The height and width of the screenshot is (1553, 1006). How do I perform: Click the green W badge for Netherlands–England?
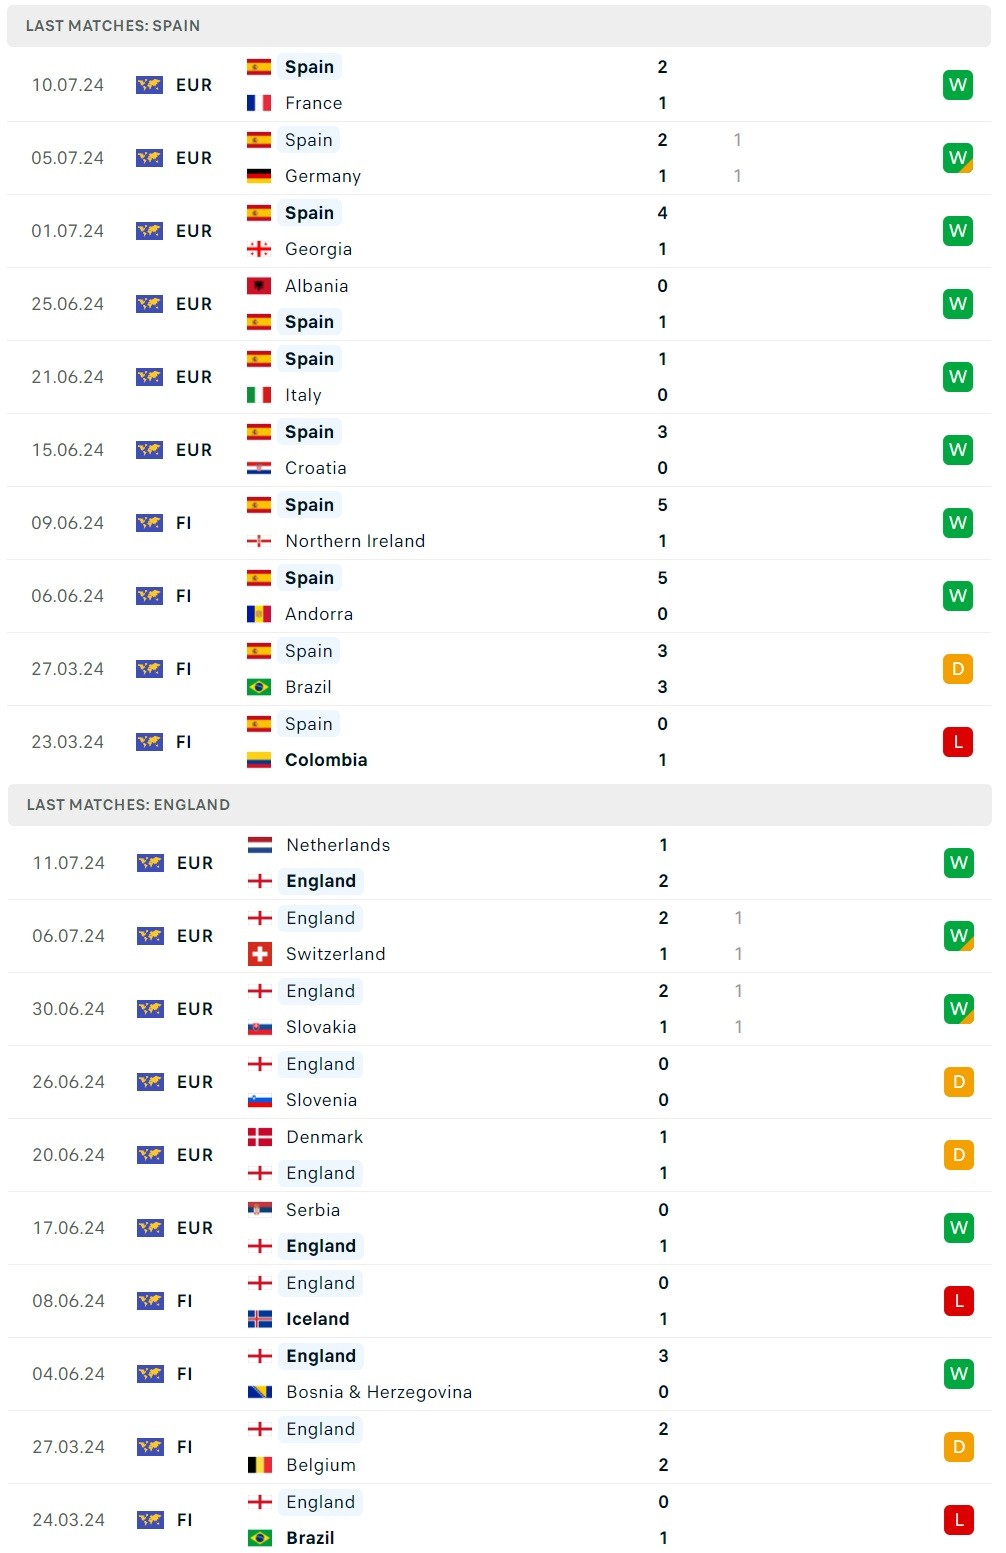click(958, 863)
